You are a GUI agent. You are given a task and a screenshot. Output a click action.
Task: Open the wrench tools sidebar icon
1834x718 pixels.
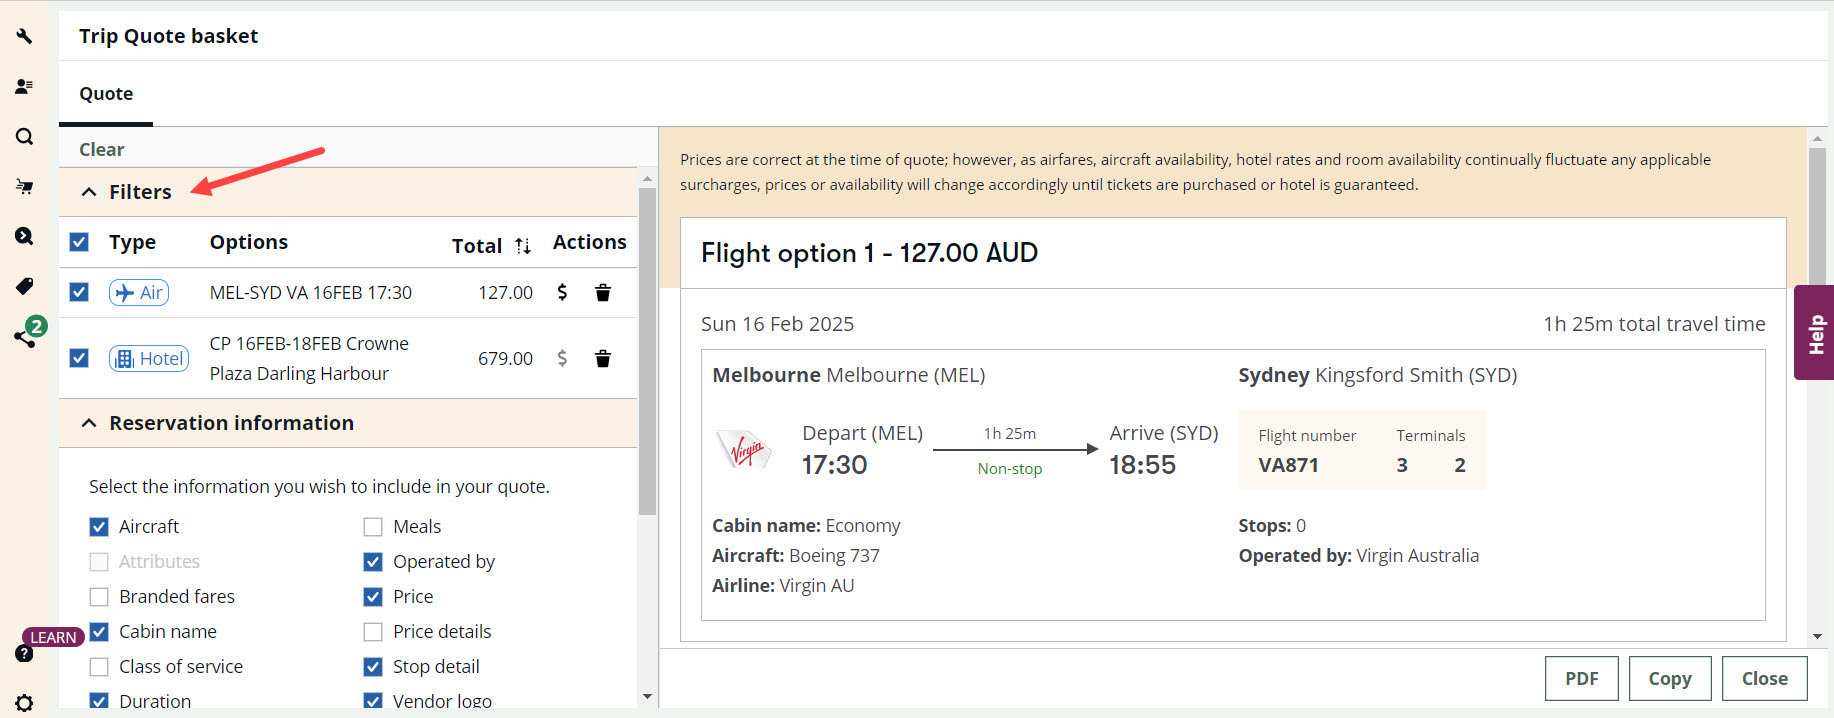pyautogui.click(x=24, y=36)
